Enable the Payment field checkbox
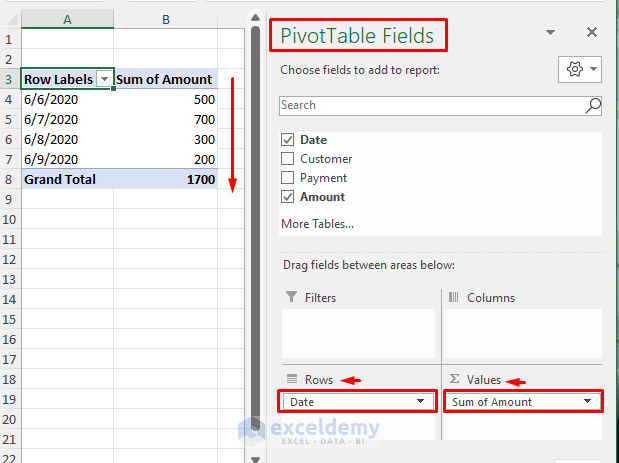Screen dimensions: 619x463 (288, 178)
